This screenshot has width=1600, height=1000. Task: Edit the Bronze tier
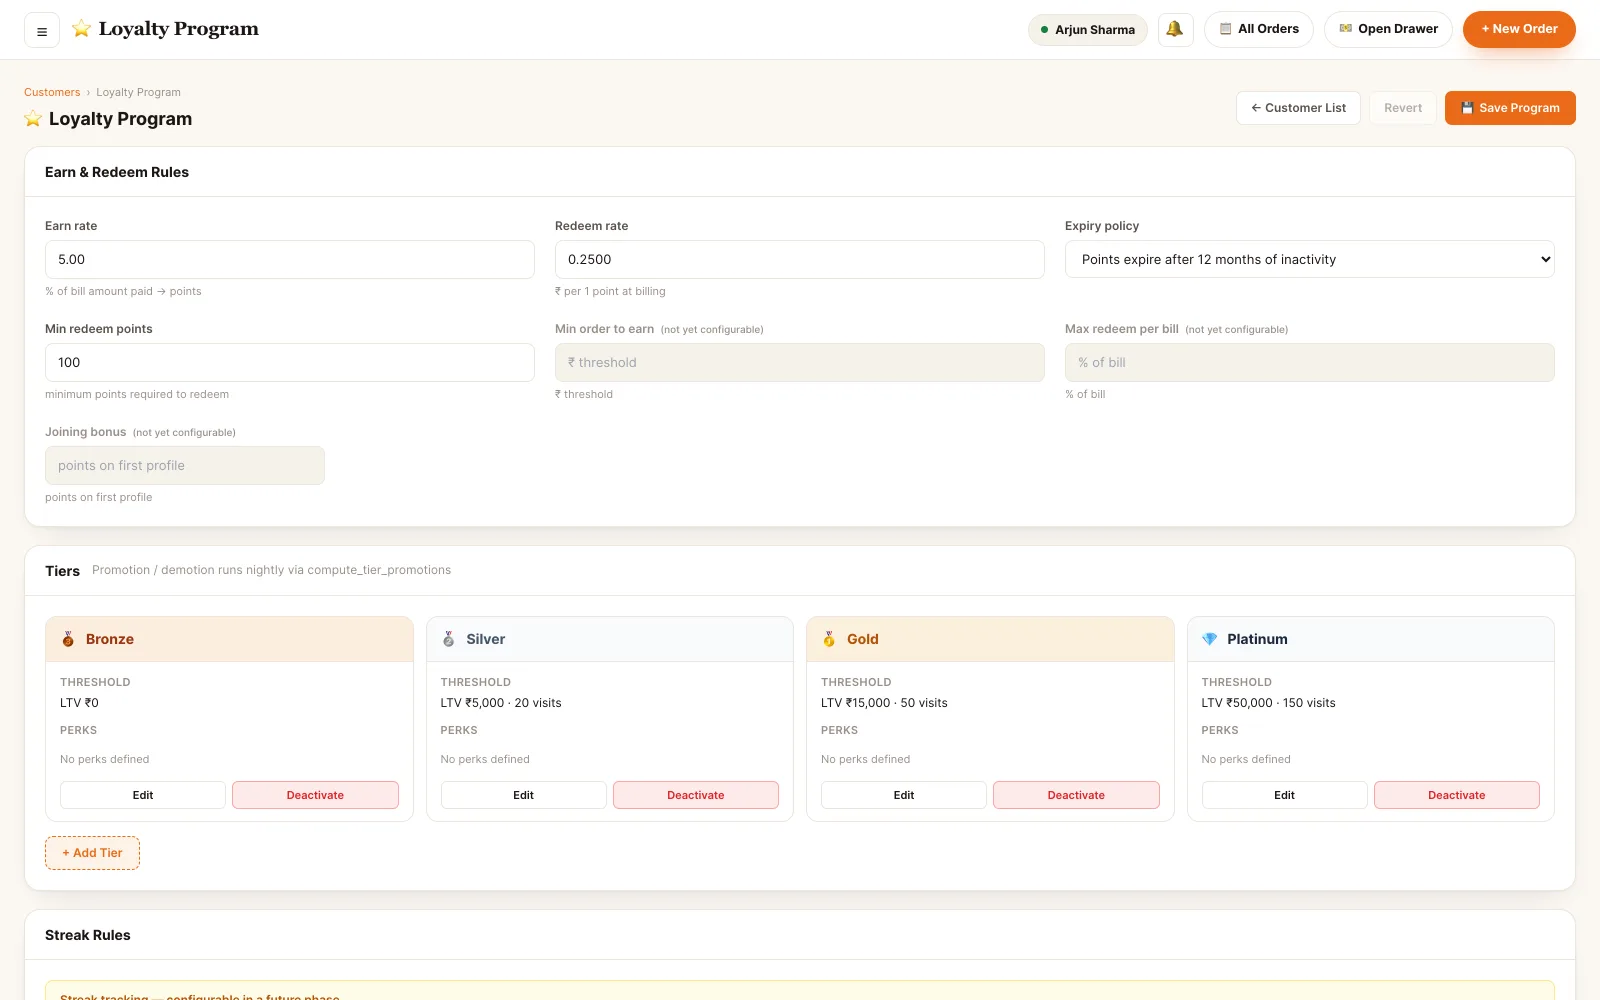[x=143, y=795]
